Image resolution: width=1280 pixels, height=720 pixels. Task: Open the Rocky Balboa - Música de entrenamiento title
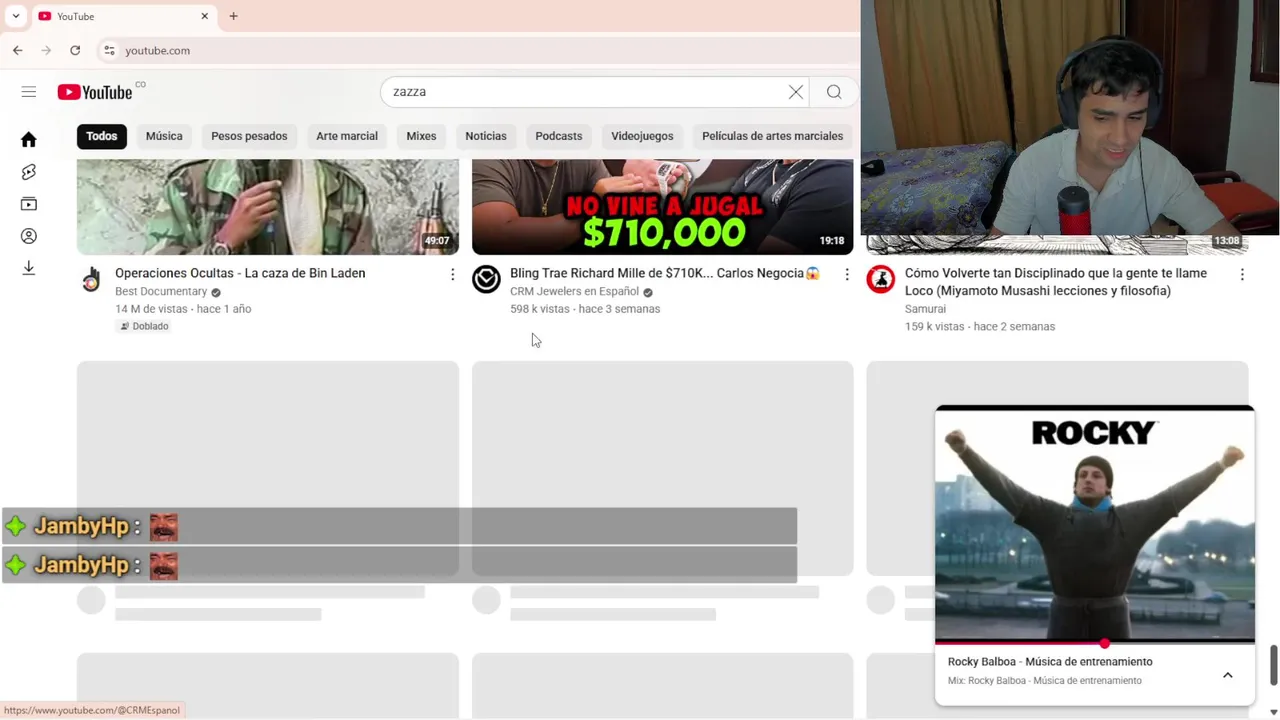(1050, 662)
